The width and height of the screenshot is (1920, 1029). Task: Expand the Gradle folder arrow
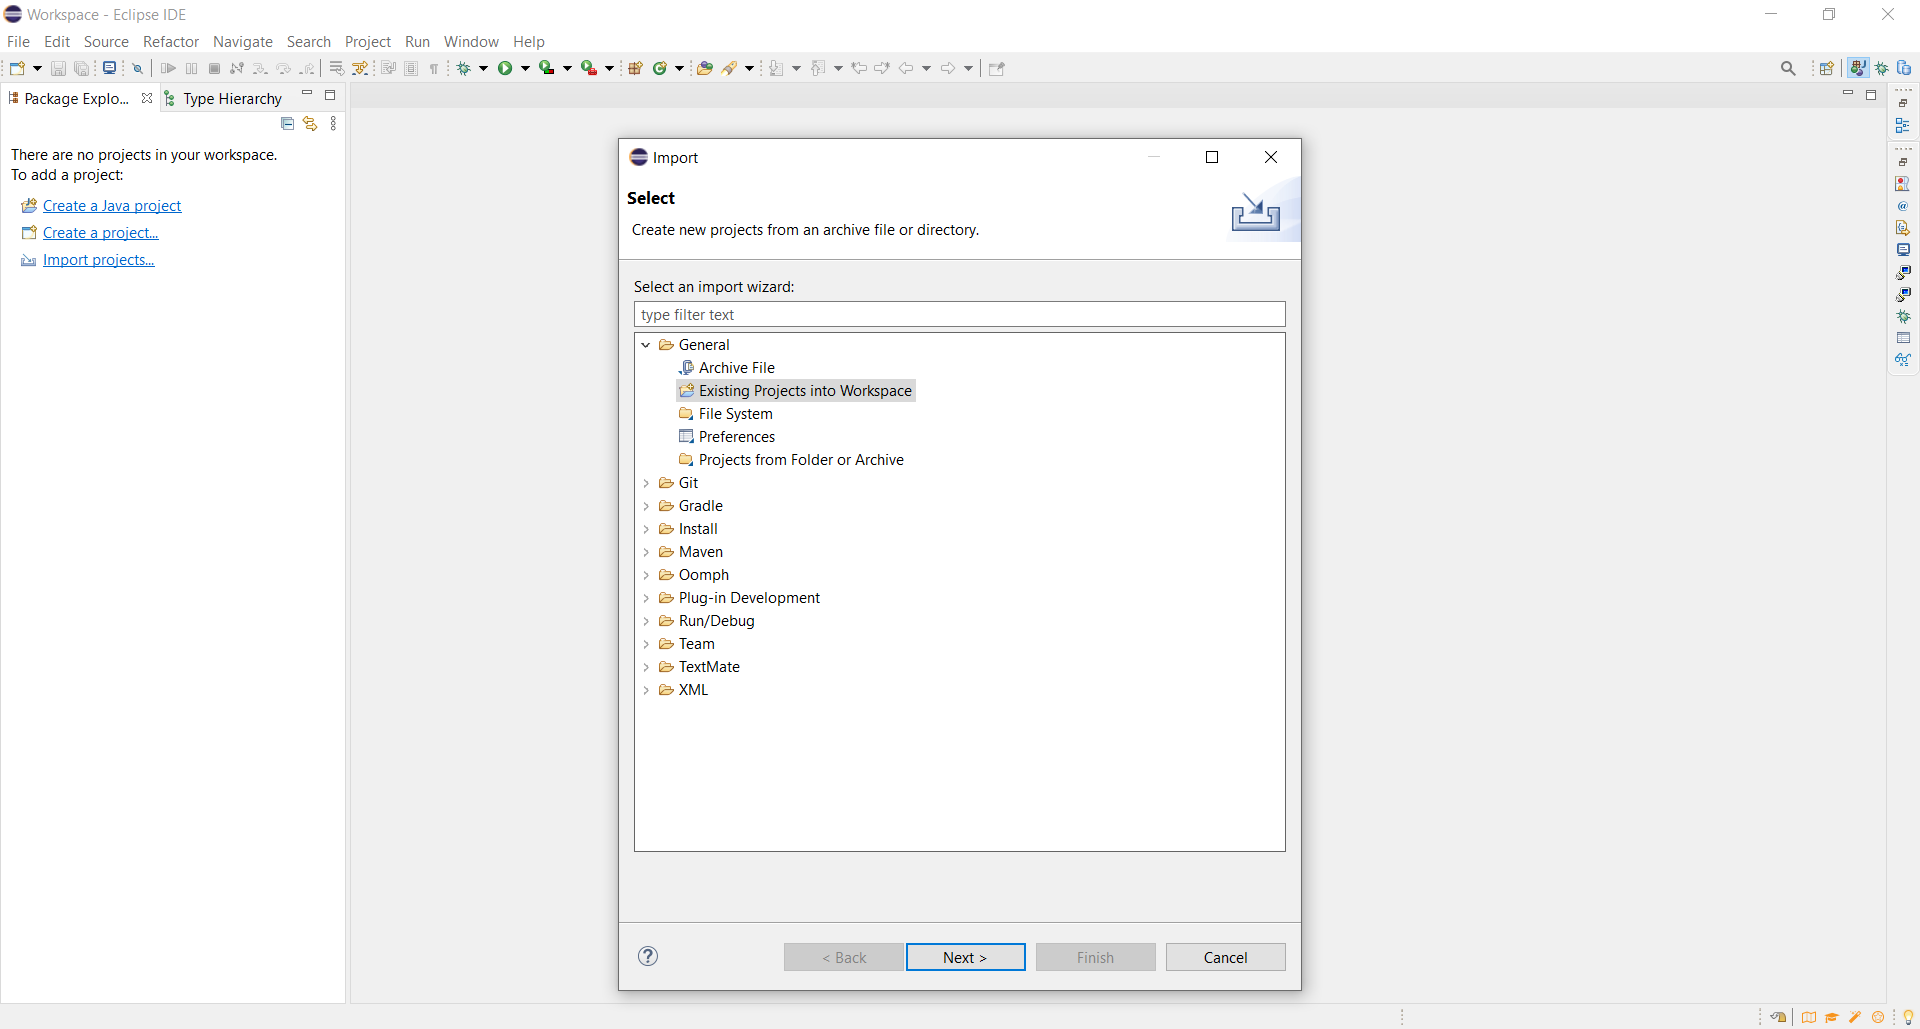[646, 506]
